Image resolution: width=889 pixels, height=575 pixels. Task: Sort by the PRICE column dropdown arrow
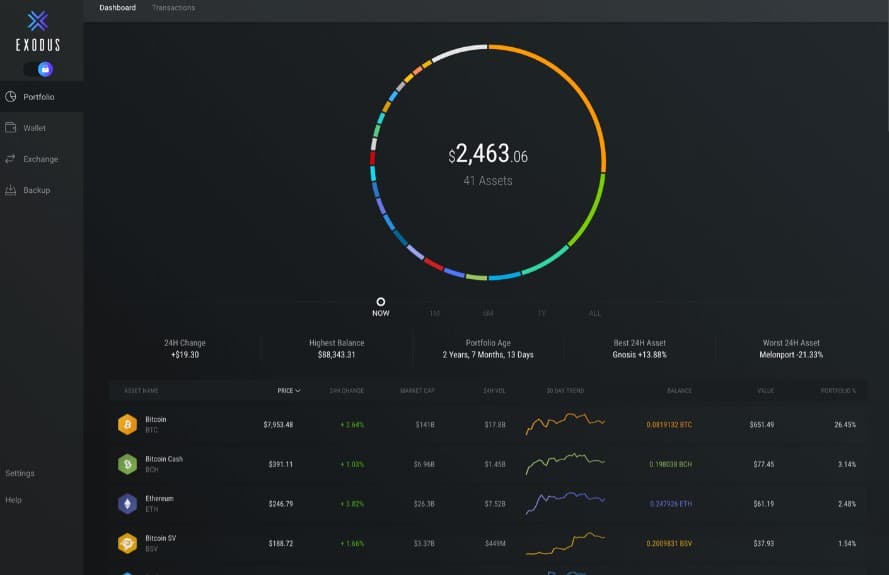point(298,391)
